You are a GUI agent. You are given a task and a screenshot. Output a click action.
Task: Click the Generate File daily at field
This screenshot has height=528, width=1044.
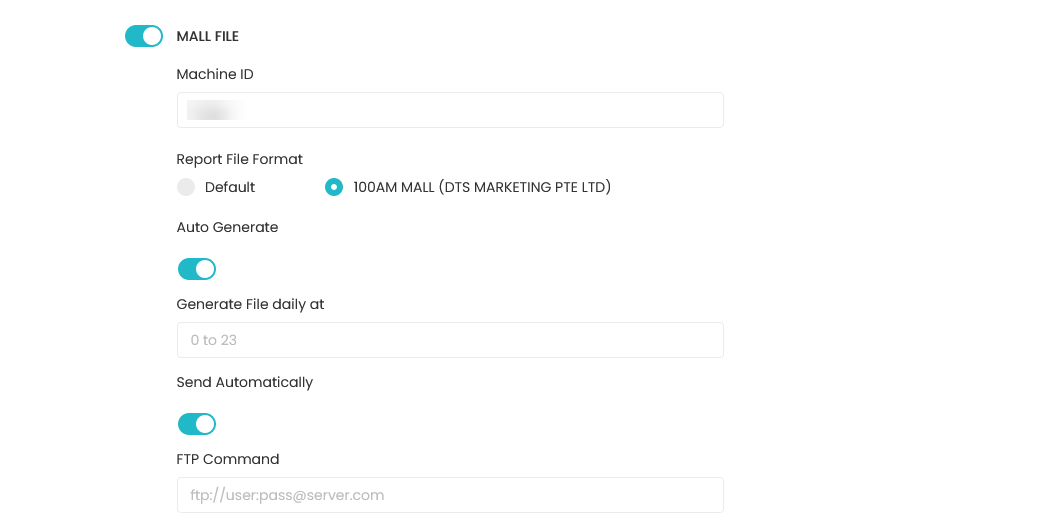tap(450, 340)
